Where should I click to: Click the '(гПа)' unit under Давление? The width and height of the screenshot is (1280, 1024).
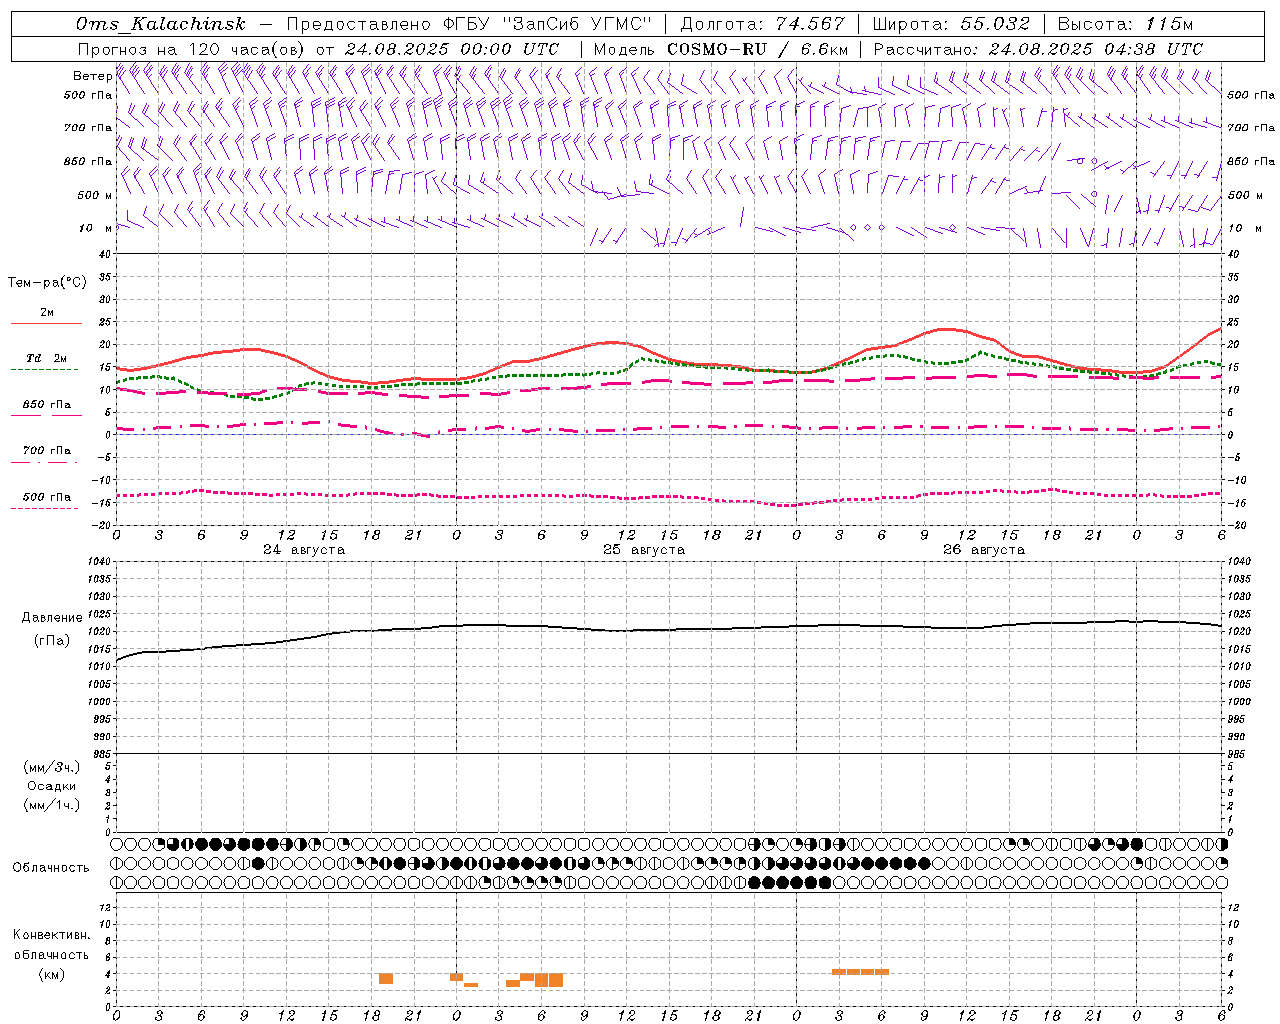click(x=52, y=641)
